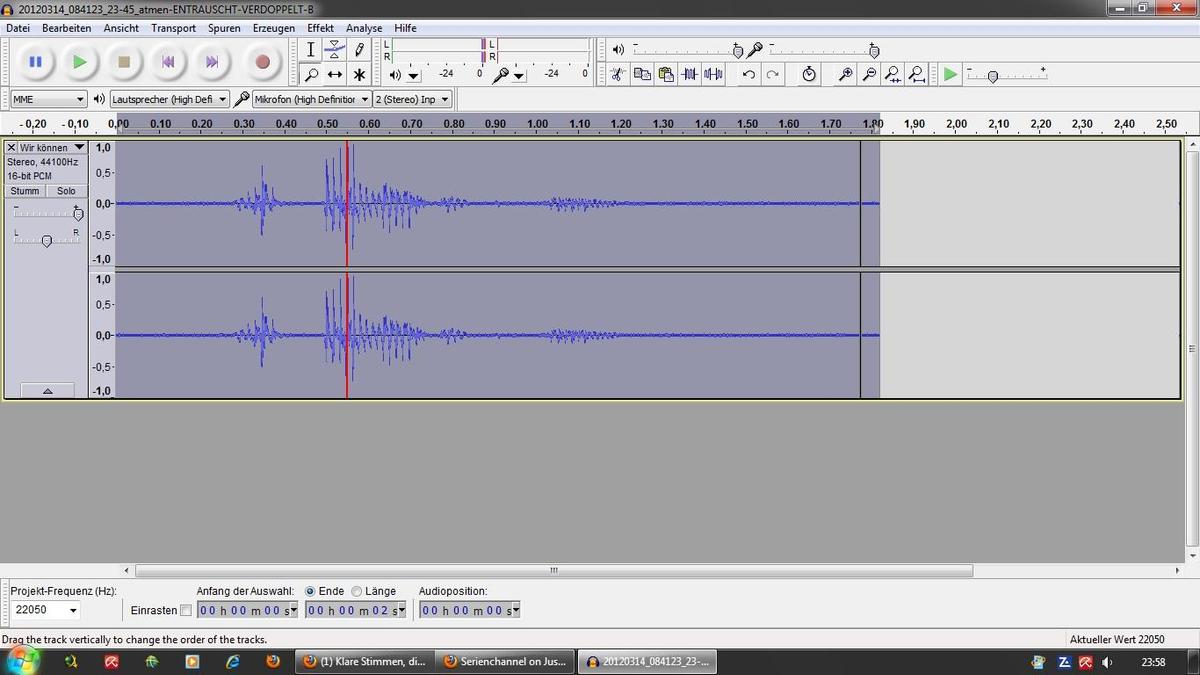Open the Ansicht menu
The width and height of the screenshot is (1200, 675).
pos(121,28)
